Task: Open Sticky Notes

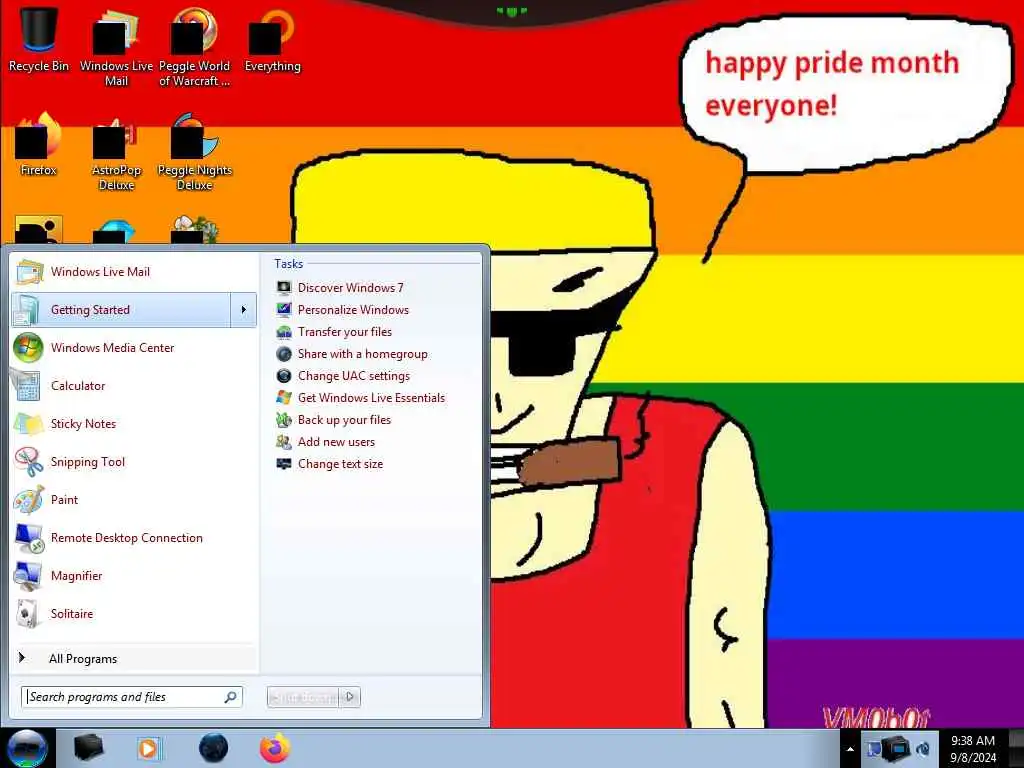Action: tap(134, 423)
